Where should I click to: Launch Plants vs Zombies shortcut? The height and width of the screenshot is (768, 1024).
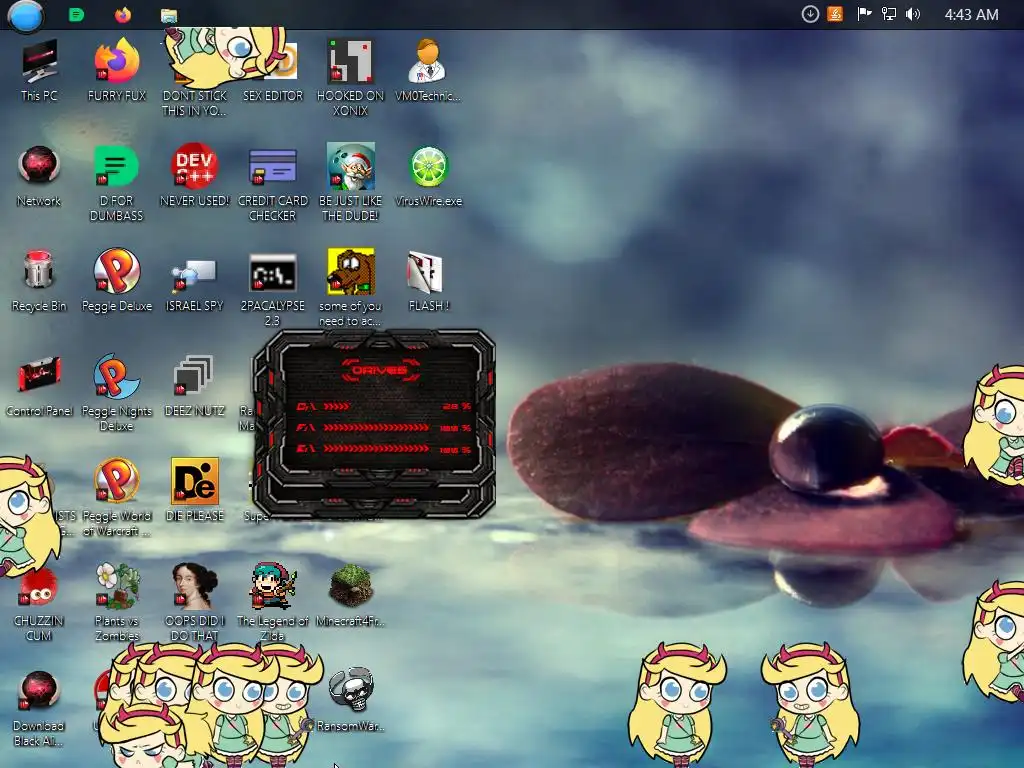click(x=117, y=602)
